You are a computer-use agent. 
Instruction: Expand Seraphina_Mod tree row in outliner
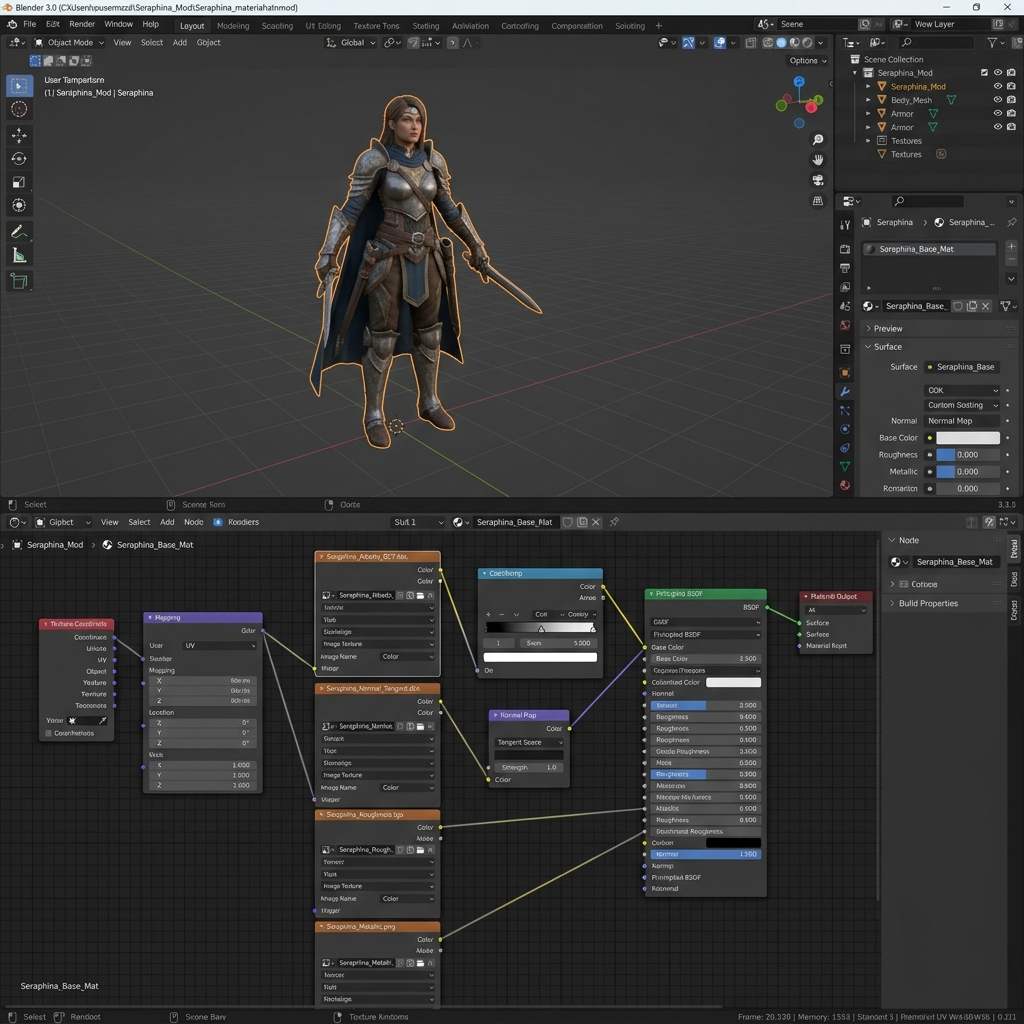(x=868, y=86)
